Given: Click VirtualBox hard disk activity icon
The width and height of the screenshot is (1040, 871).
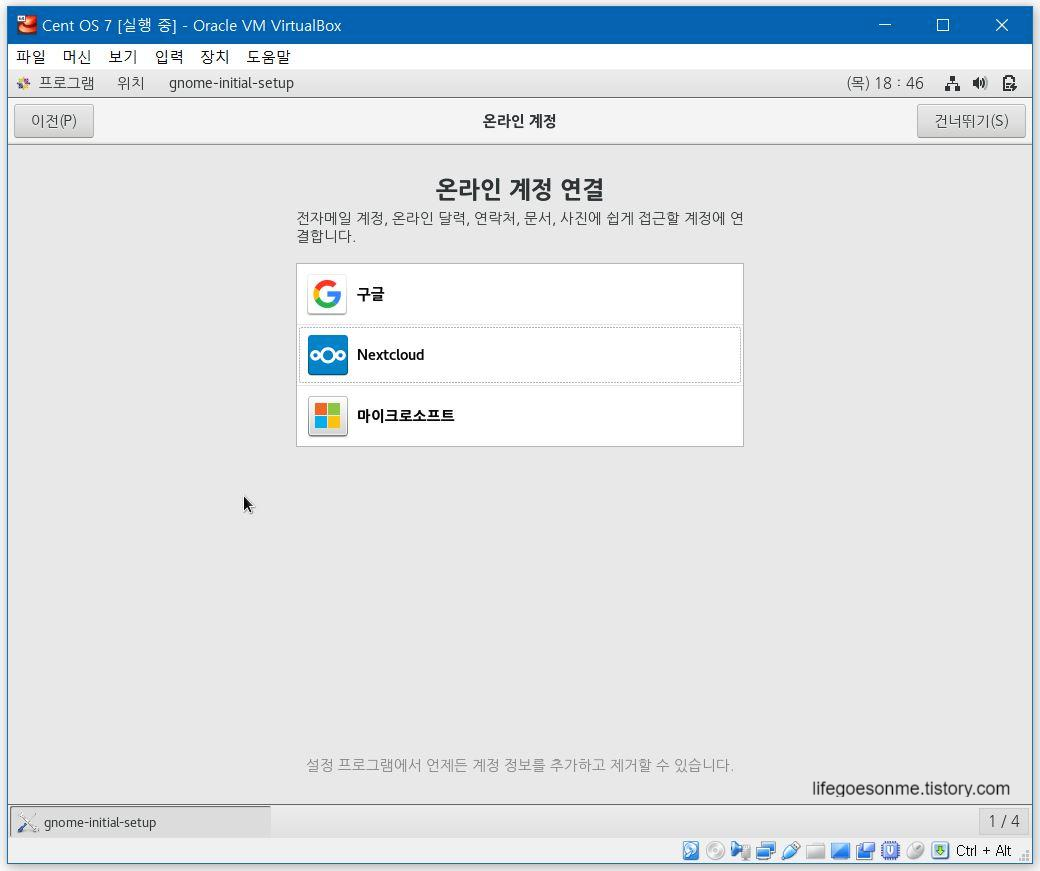Looking at the screenshot, I should pos(690,850).
